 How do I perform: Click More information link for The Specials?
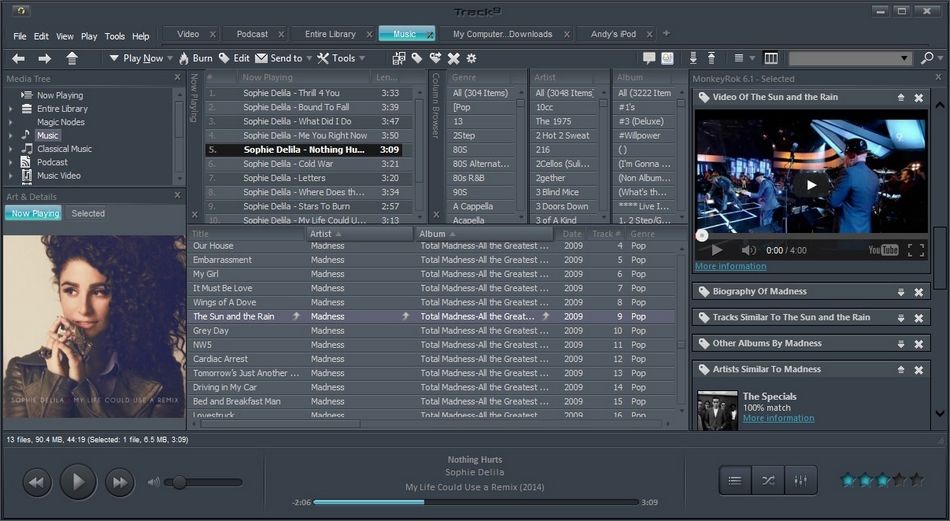779,418
